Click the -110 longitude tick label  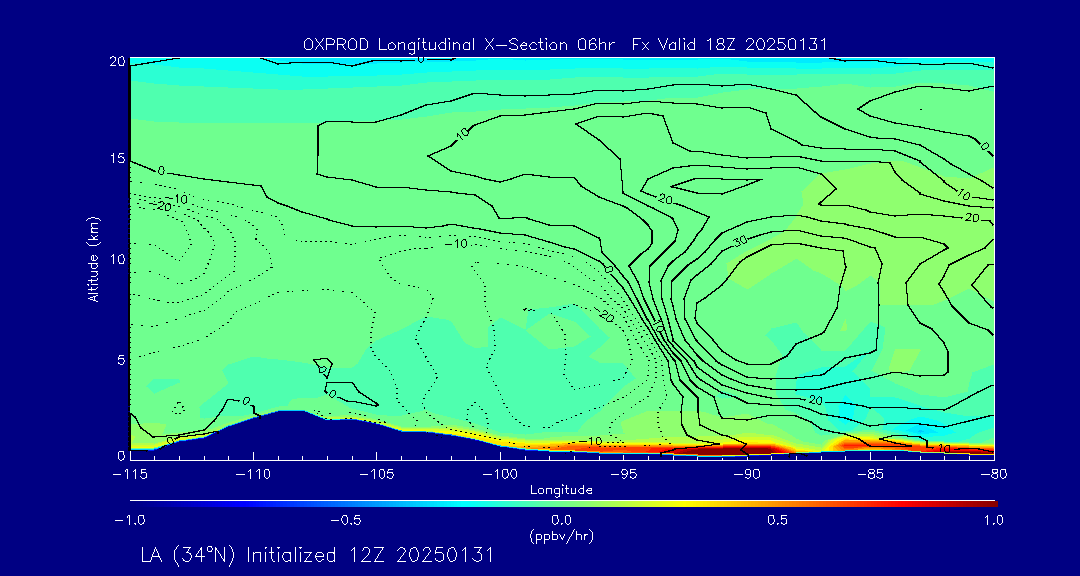point(253,474)
